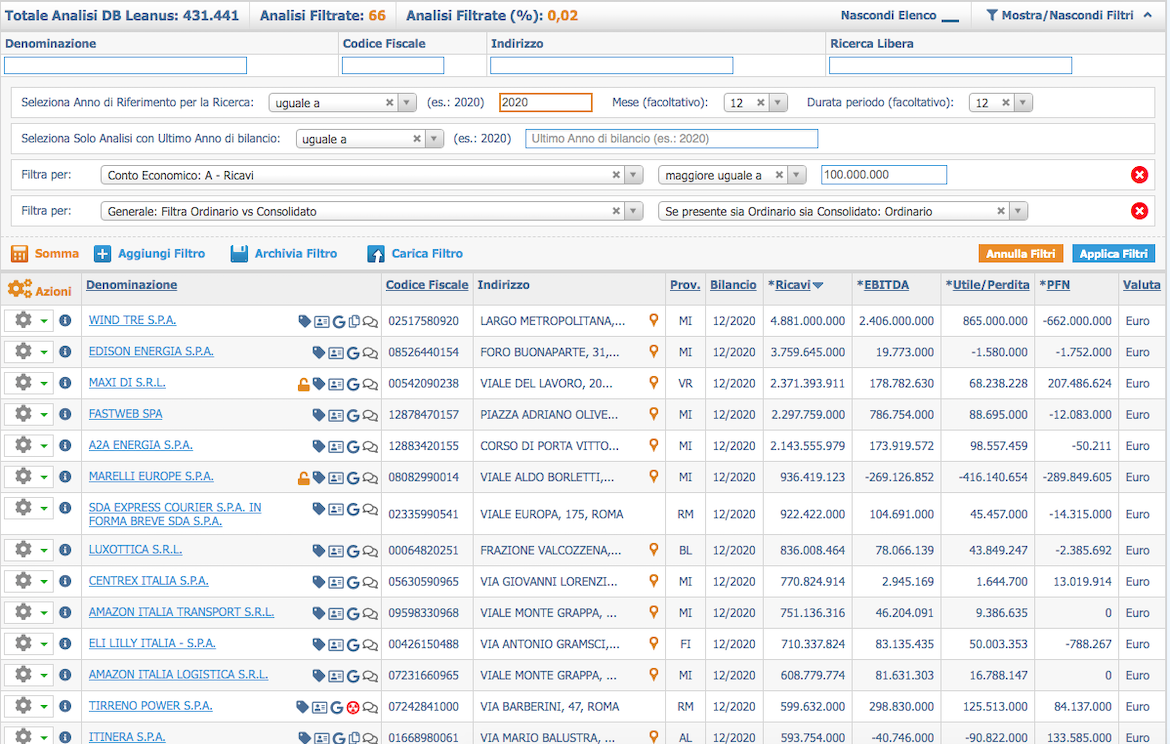Viewport: 1170px width, 744px height.
Task: Sort table by Prov. column
Action: [x=685, y=285]
